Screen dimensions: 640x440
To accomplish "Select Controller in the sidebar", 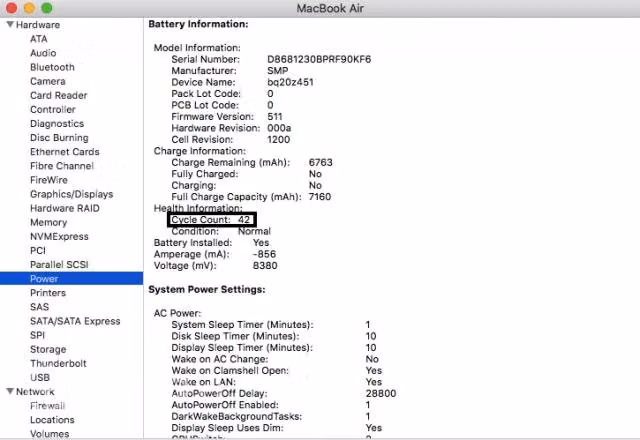I will 53,109.
